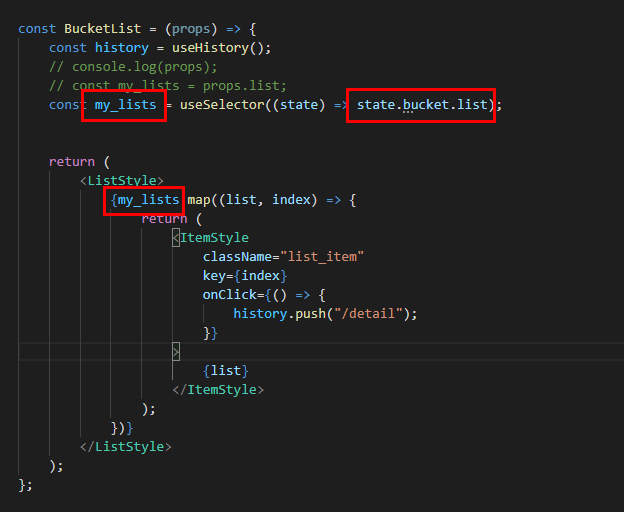Click the opening ListStyle tag
The width and height of the screenshot is (624, 512).
[122, 181]
